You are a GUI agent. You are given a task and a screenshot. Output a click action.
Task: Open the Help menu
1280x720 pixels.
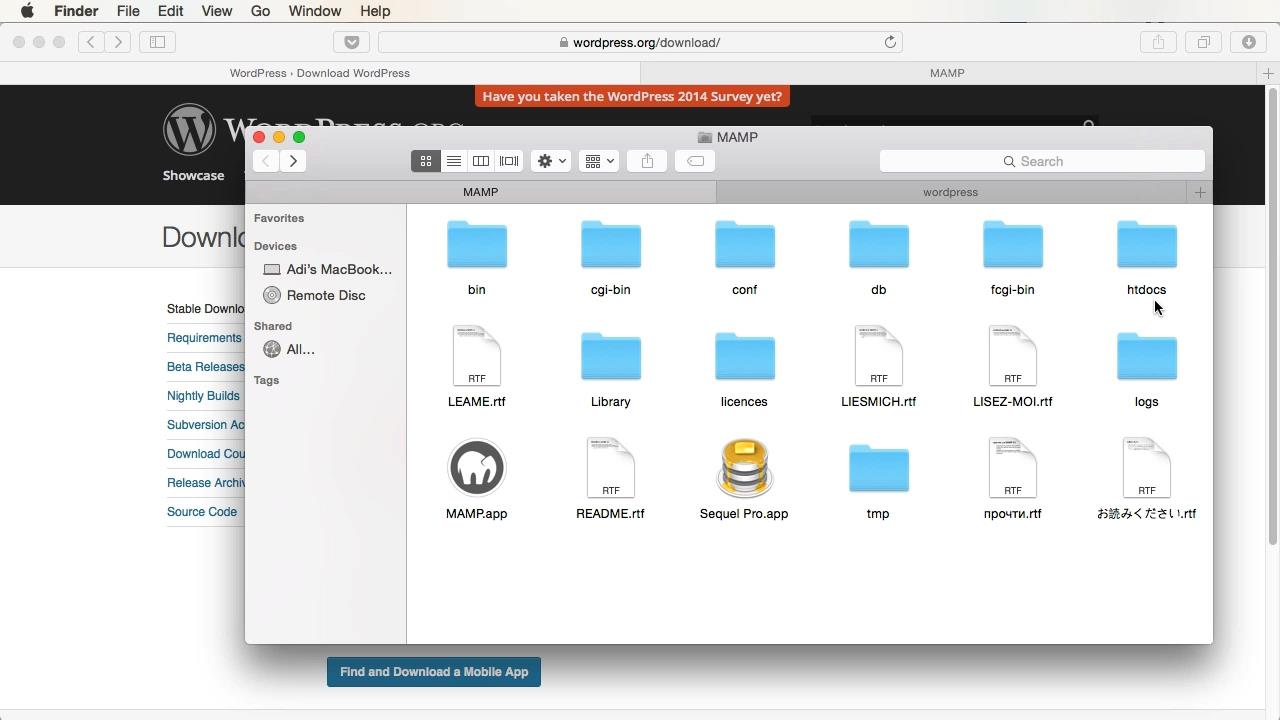click(x=375, y=11)
